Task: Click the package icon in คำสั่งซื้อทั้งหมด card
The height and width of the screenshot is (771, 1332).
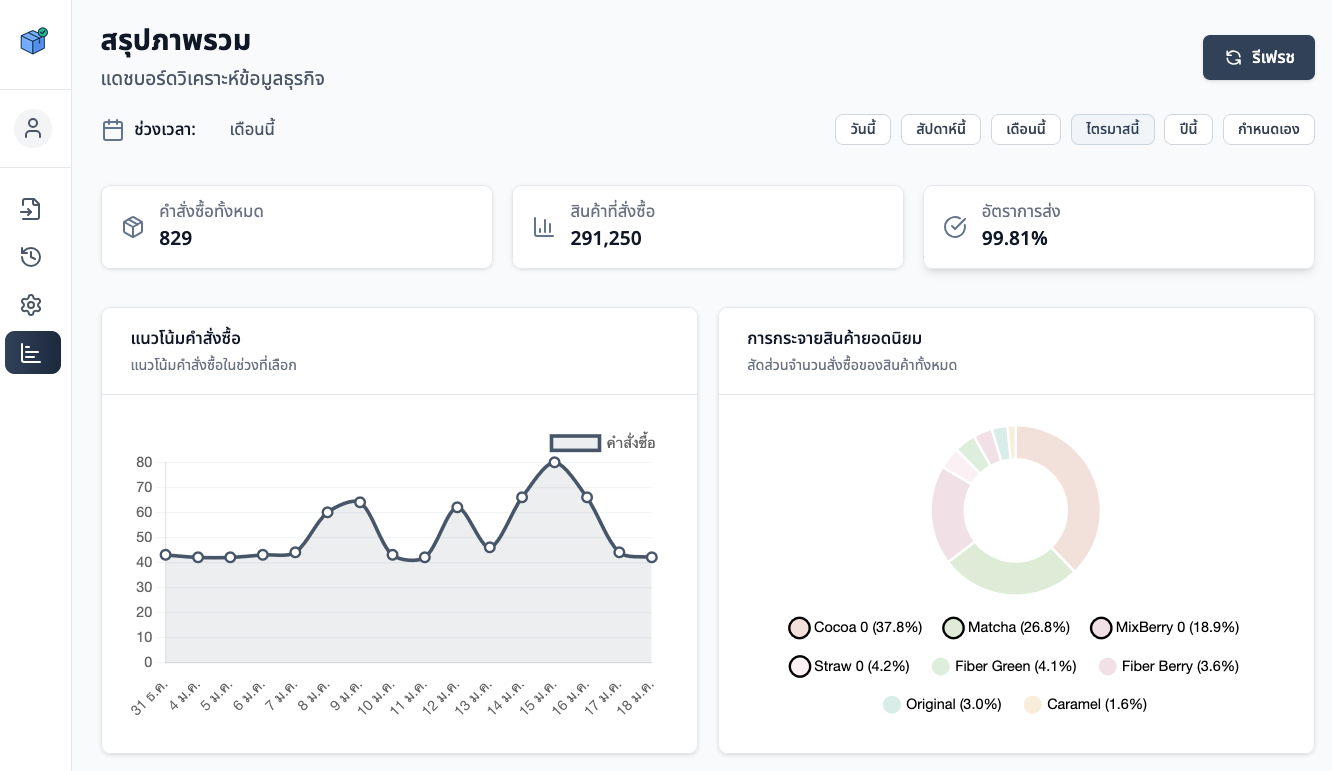Action: [x=133, y=227]
